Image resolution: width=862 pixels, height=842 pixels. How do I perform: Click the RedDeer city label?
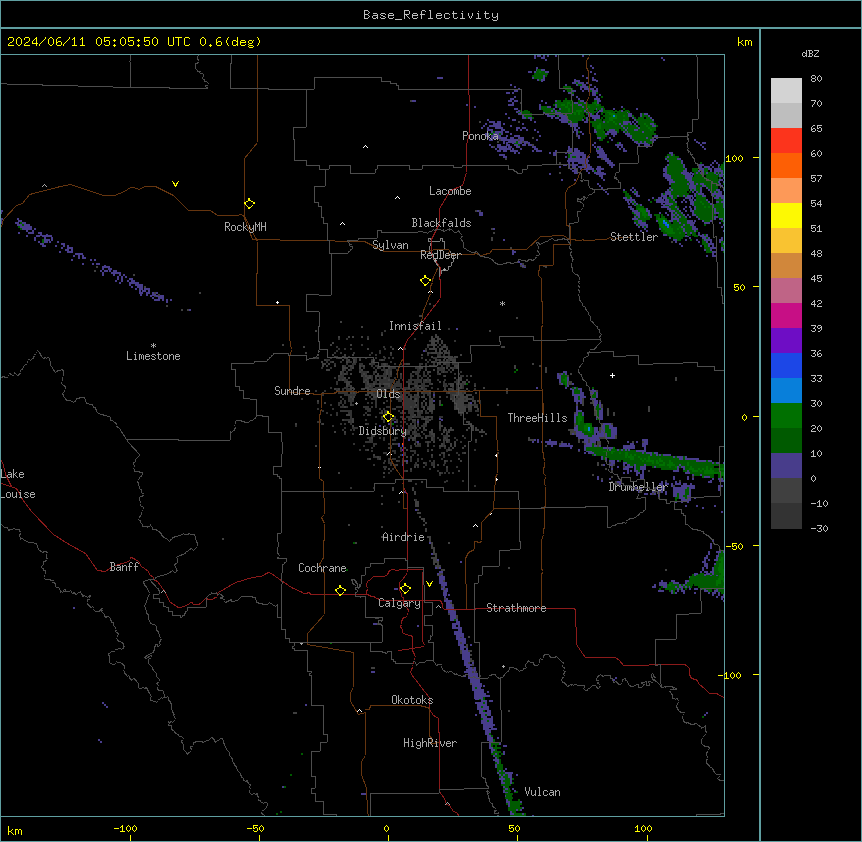click(440, 255)
